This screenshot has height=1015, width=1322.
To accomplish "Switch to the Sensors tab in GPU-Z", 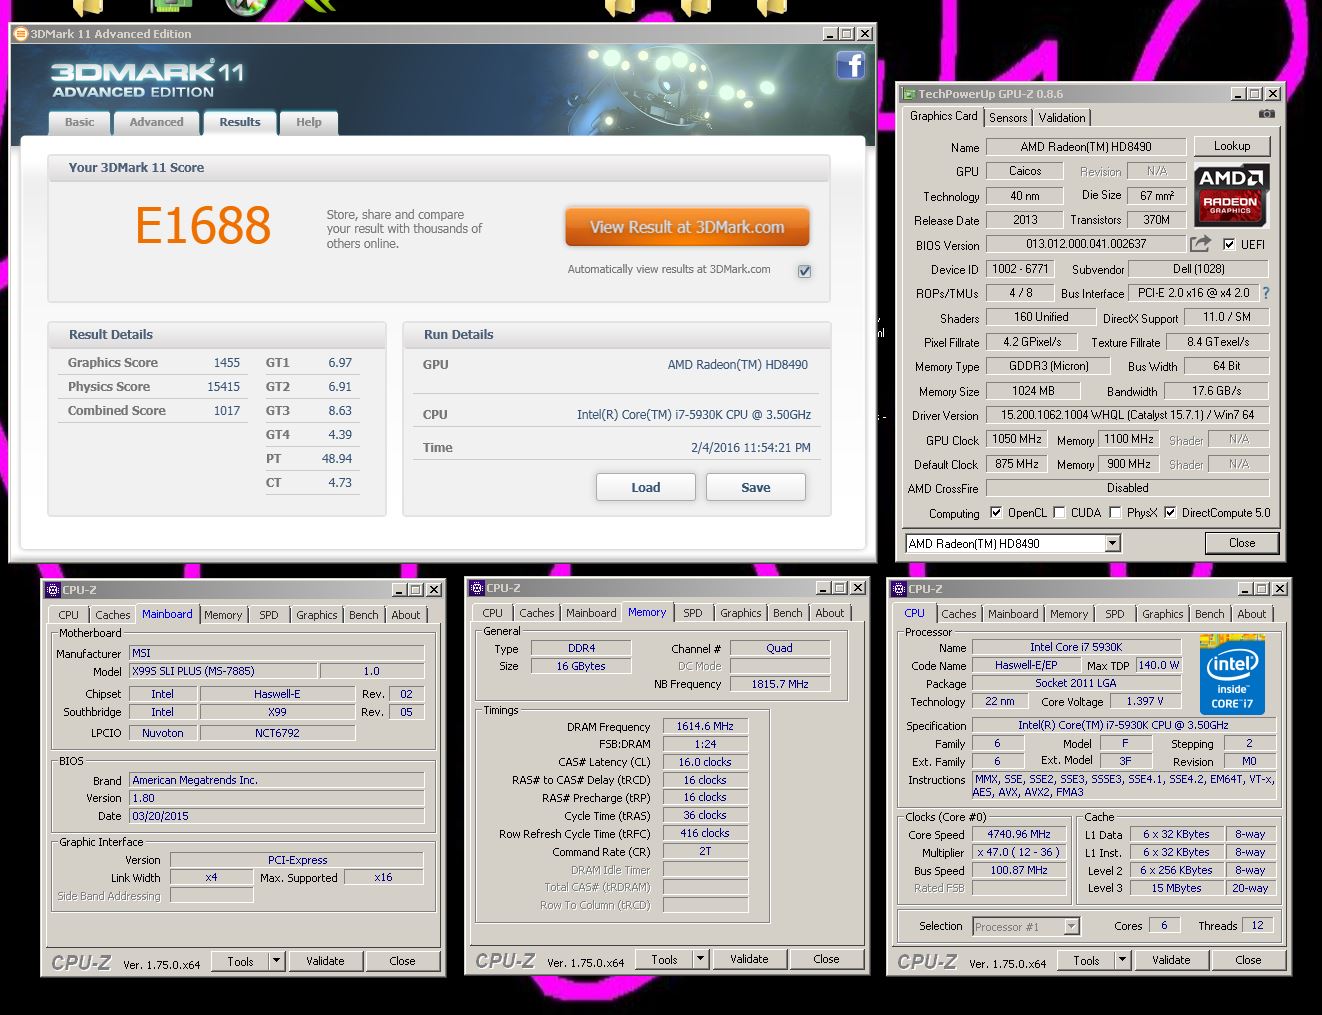I will click(x=1008, y=118).
